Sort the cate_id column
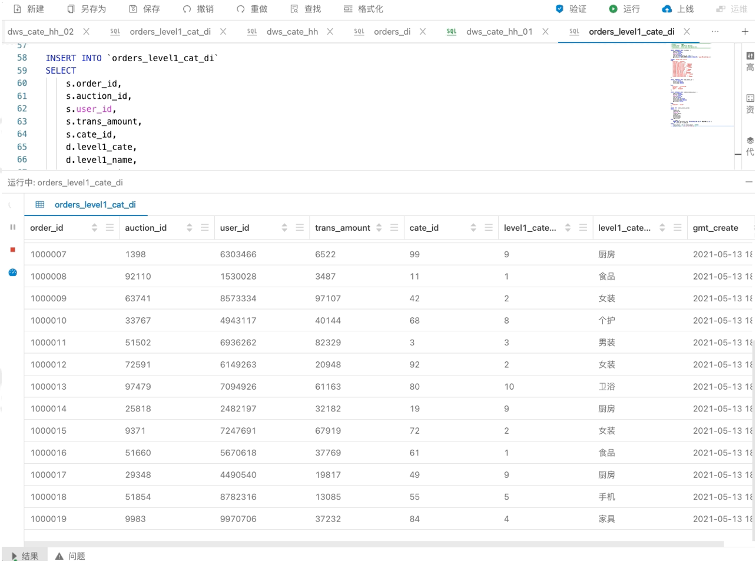 click(473, 228)
